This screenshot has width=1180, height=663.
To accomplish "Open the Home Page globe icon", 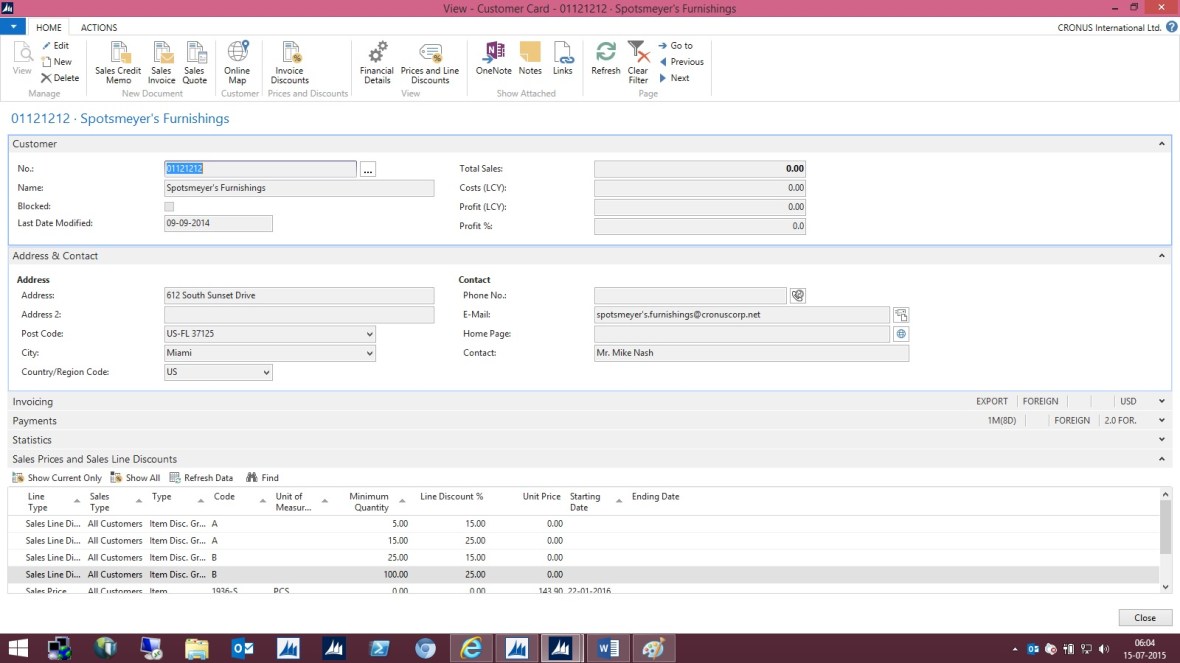I will [900, 333].
